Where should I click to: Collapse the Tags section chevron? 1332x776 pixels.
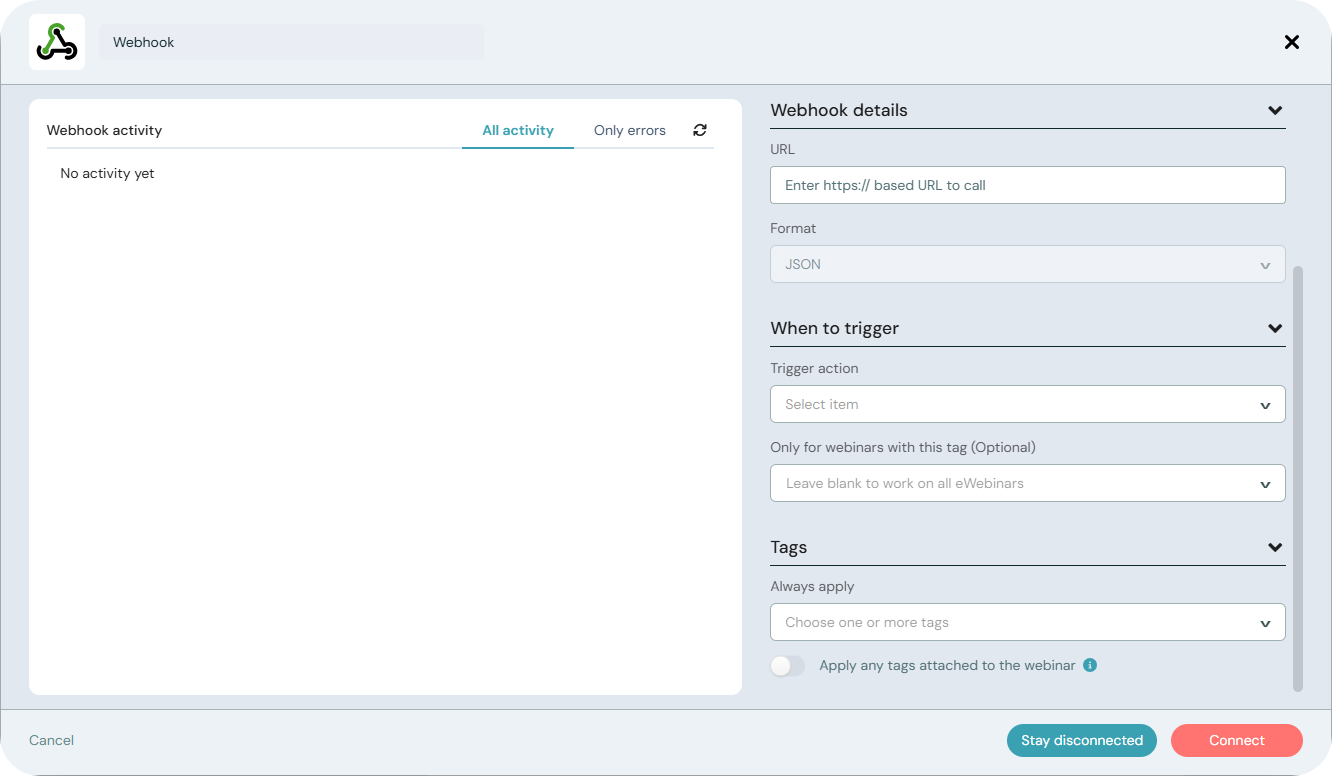1275,547
